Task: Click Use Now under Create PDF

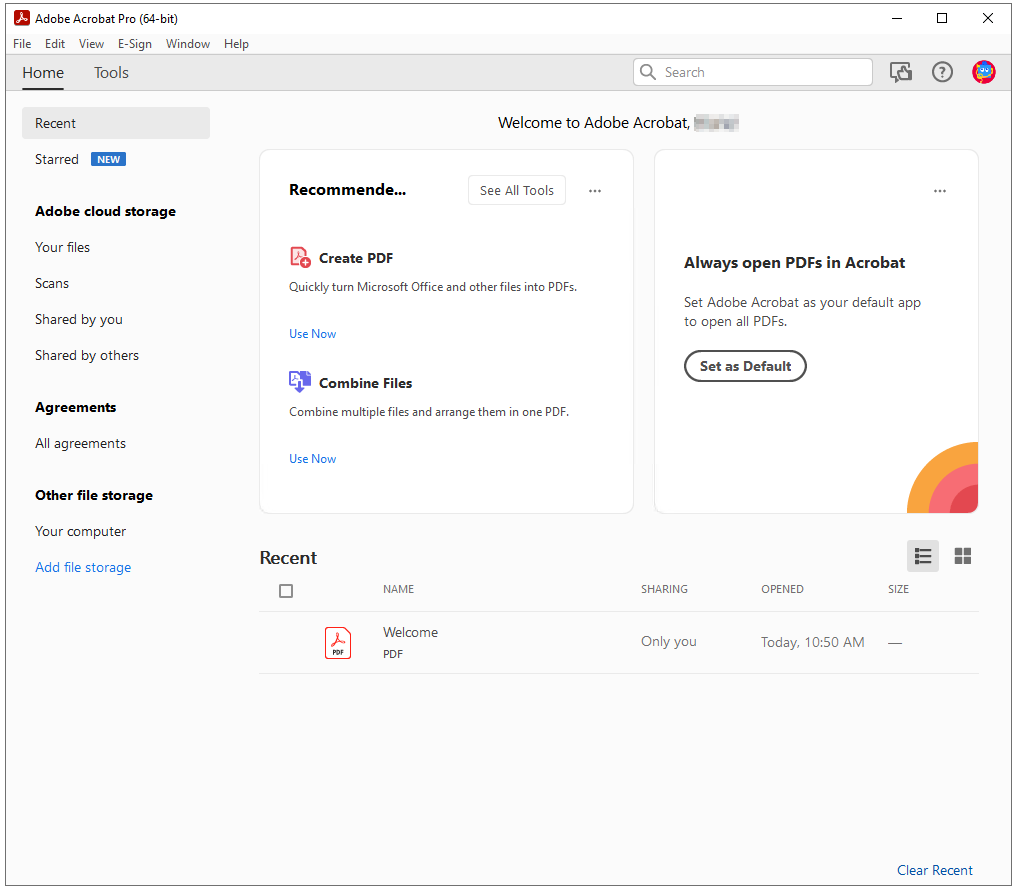Action: [313, 334]
